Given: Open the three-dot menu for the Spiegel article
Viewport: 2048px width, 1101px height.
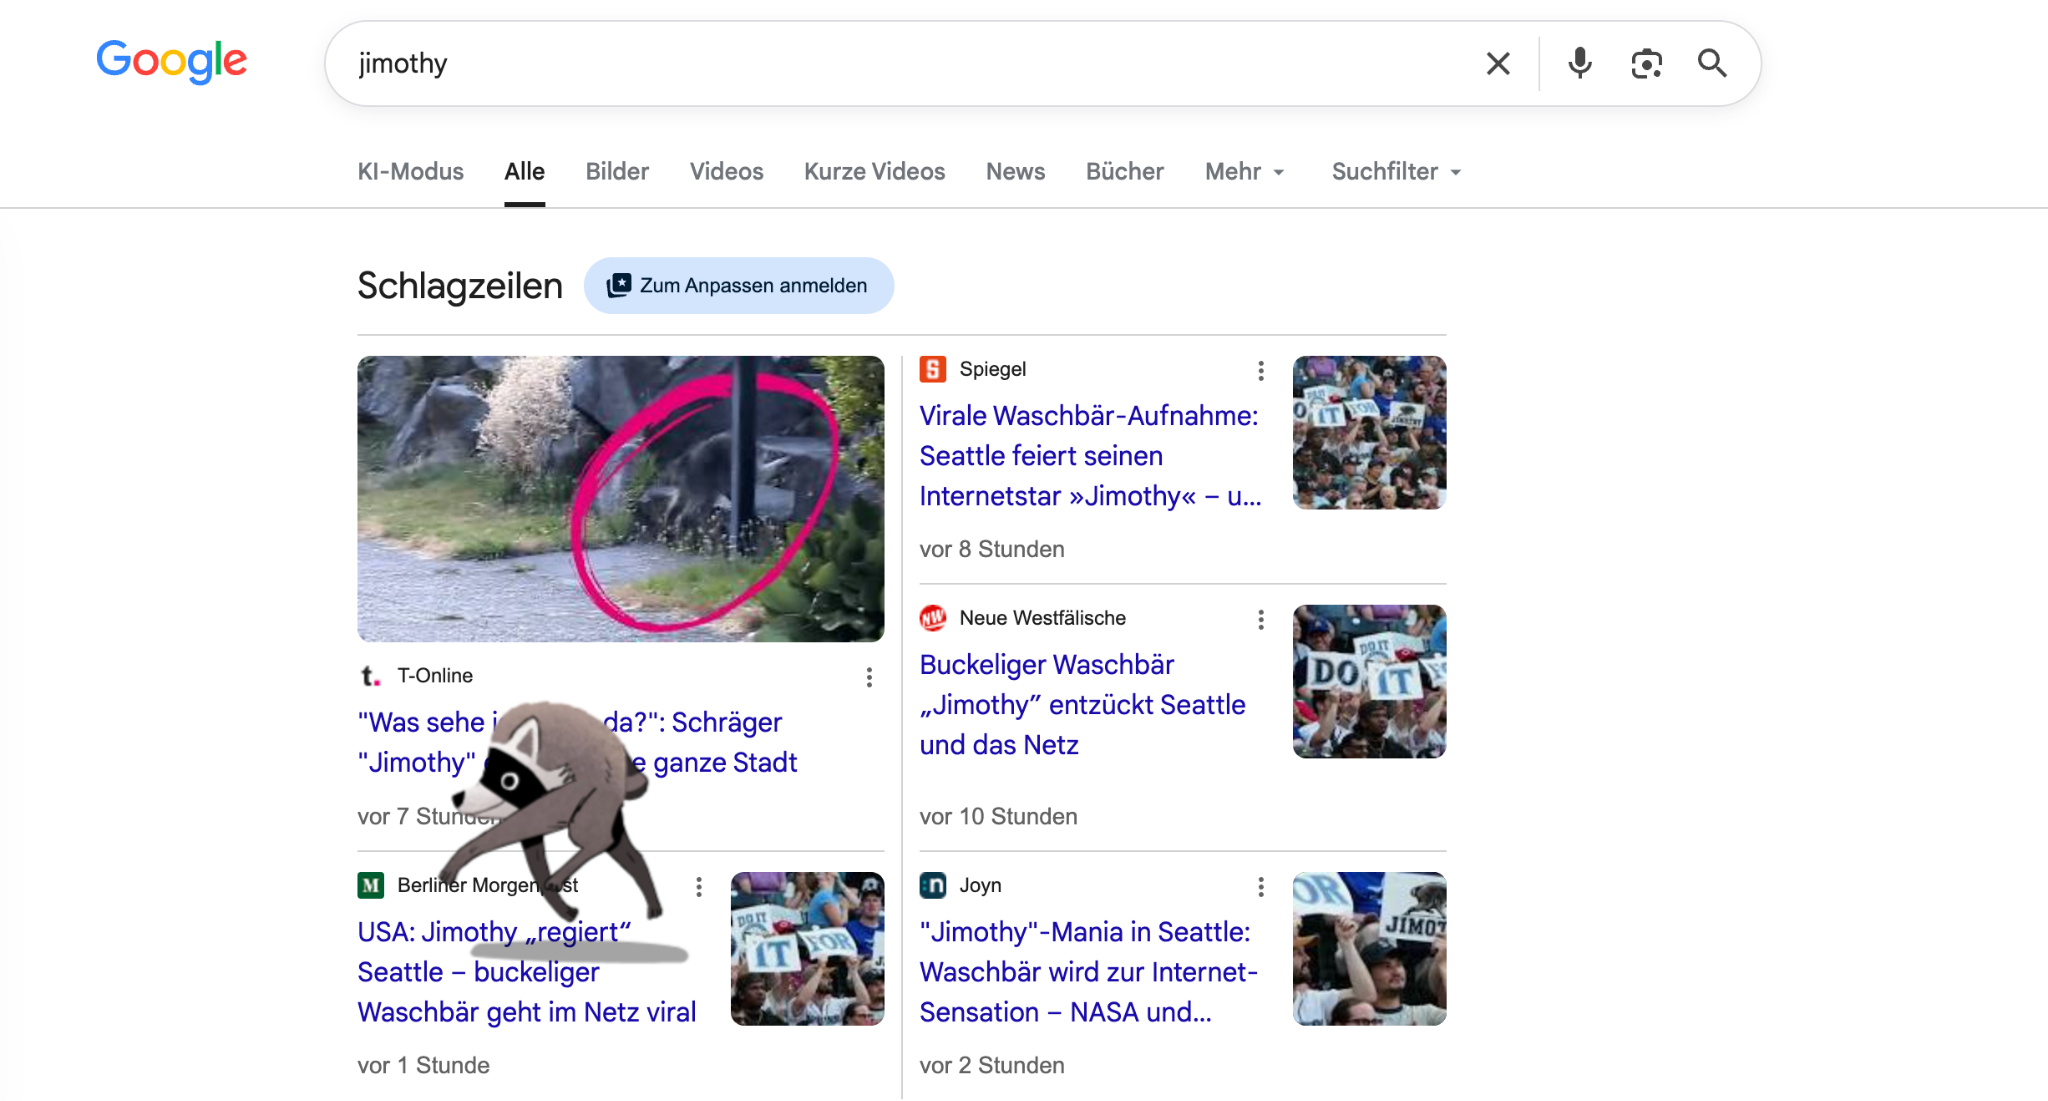Looking at the screenshot, I should pos(1261,371).
